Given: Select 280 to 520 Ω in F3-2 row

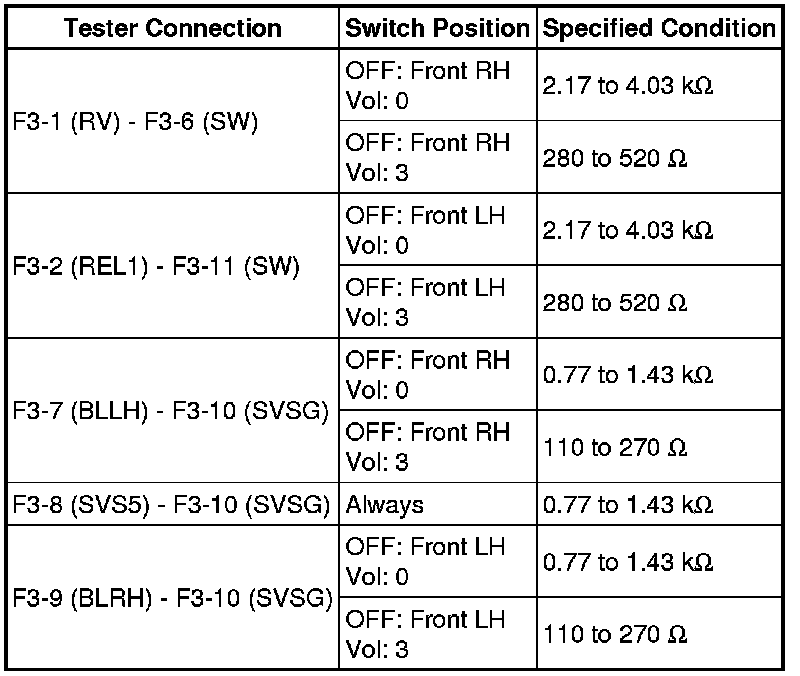Looking at the screenshot, I should coord(614,303).
